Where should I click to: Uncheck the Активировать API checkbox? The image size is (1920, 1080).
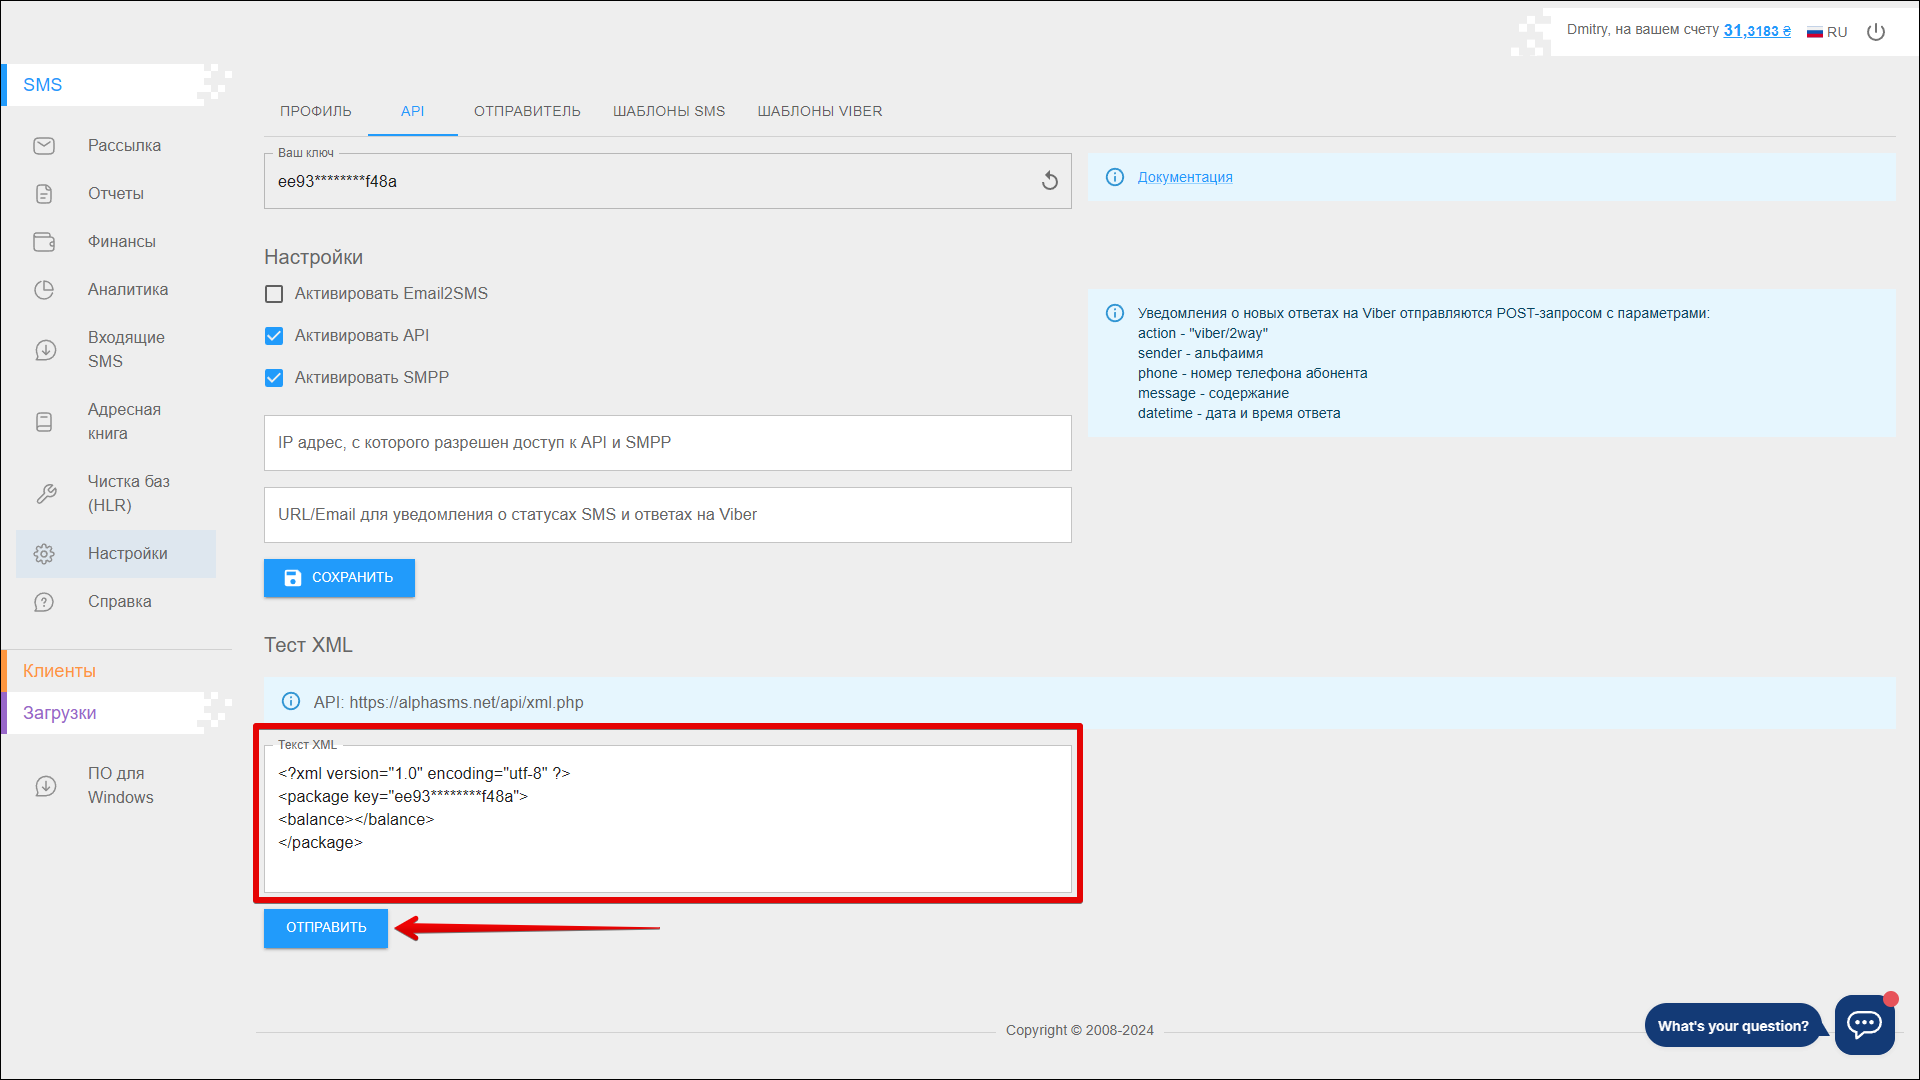click(x=274, y=336)
